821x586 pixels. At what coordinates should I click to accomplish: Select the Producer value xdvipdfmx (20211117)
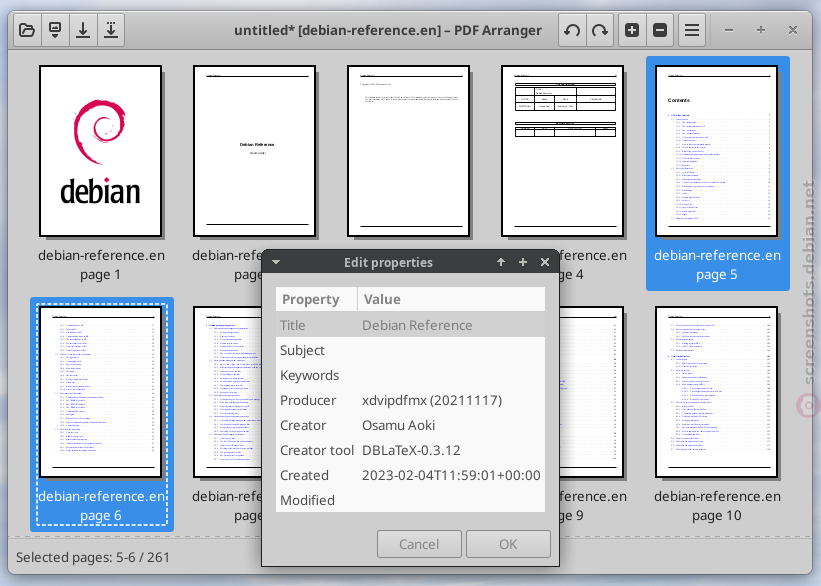click(432, 401)
